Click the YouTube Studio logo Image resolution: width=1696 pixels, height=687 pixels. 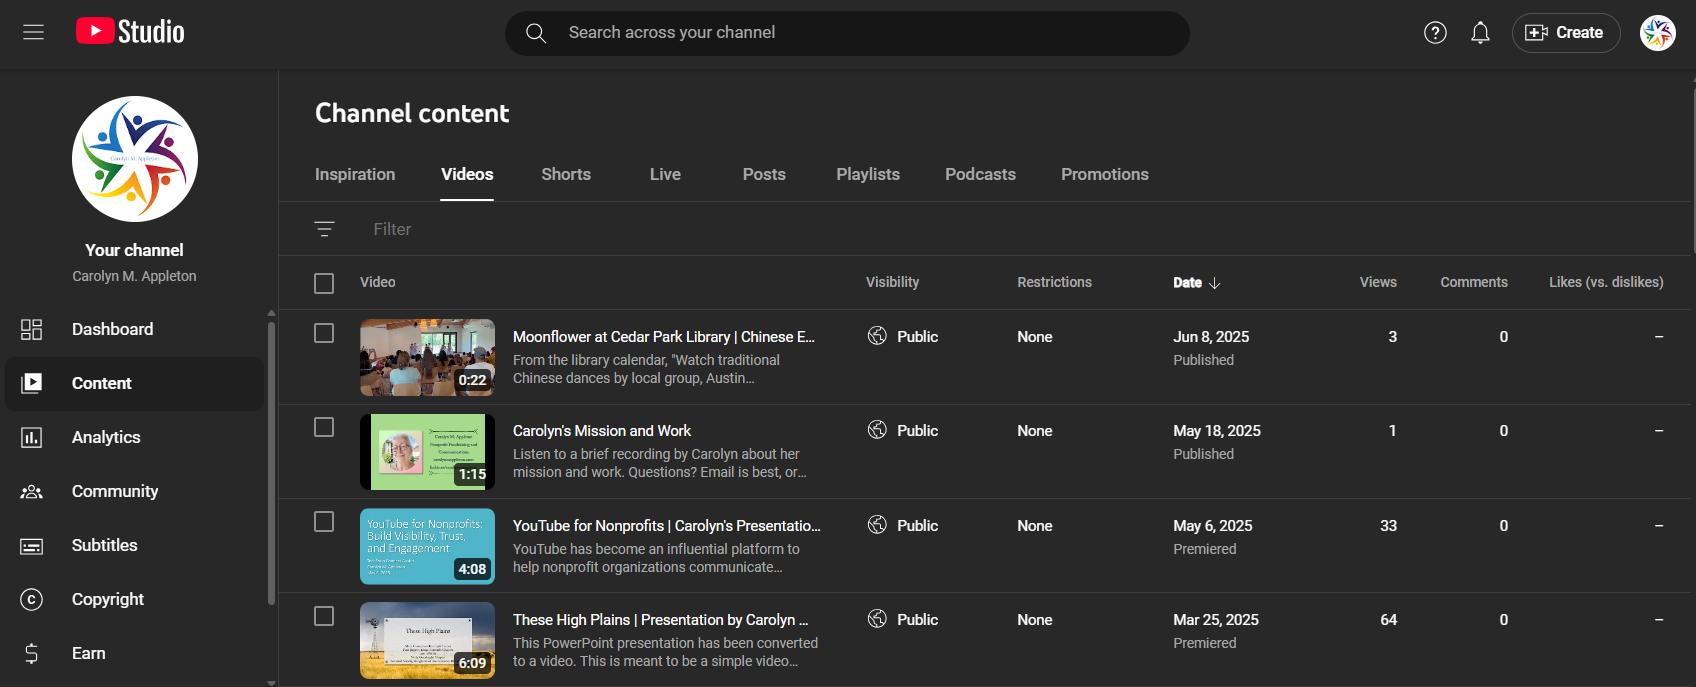coord(131,32)
